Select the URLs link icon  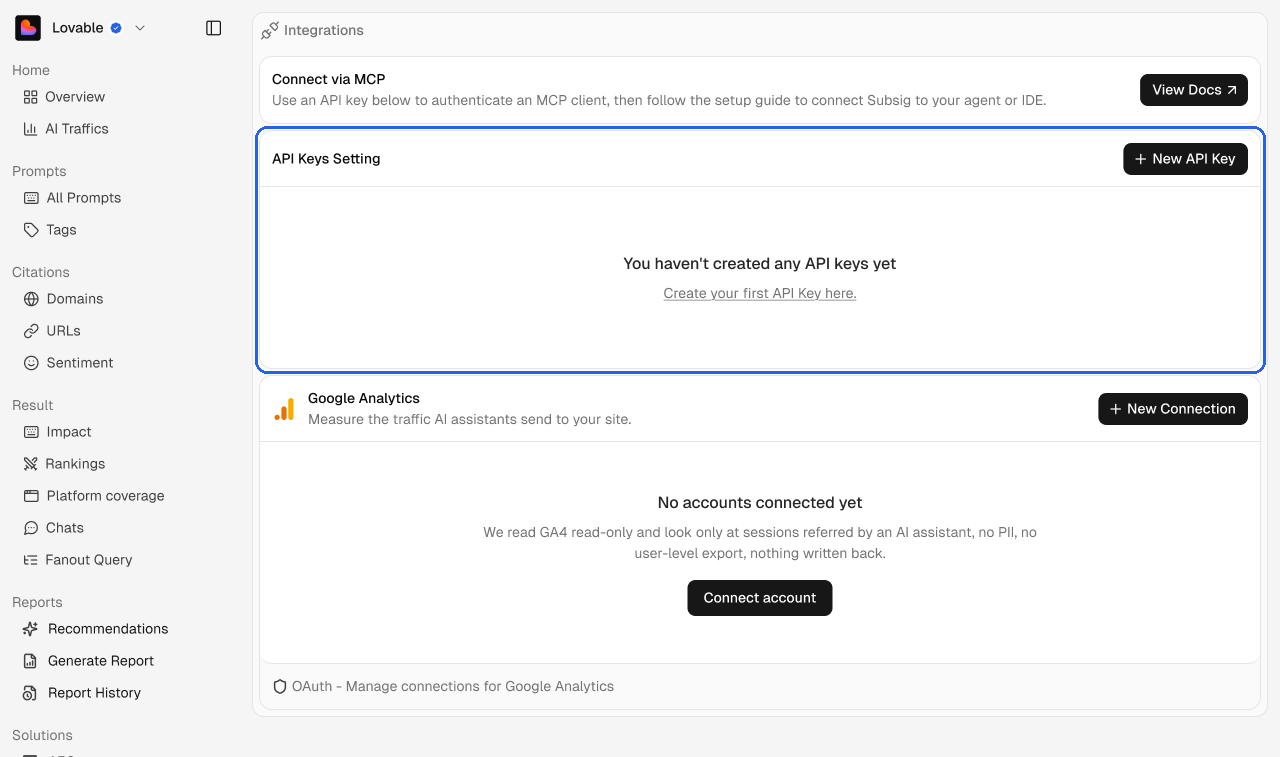(31, 331)
